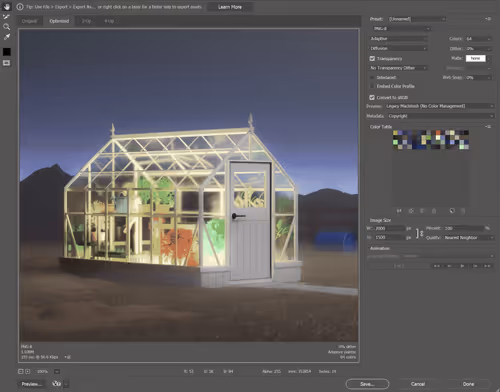Click add eyedropper color to palette icon
The width and height of the screenshot is (500, 392).
(452, 211)
